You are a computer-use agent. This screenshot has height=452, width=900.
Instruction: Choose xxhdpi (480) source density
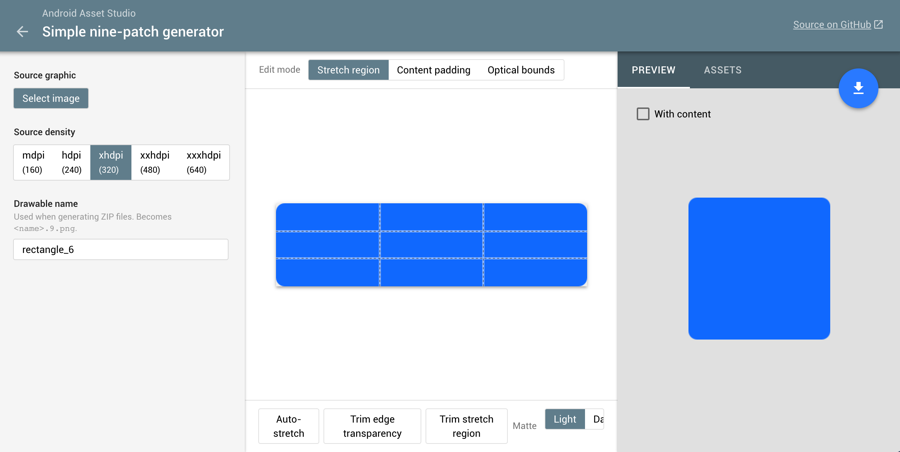coord(154,163)
